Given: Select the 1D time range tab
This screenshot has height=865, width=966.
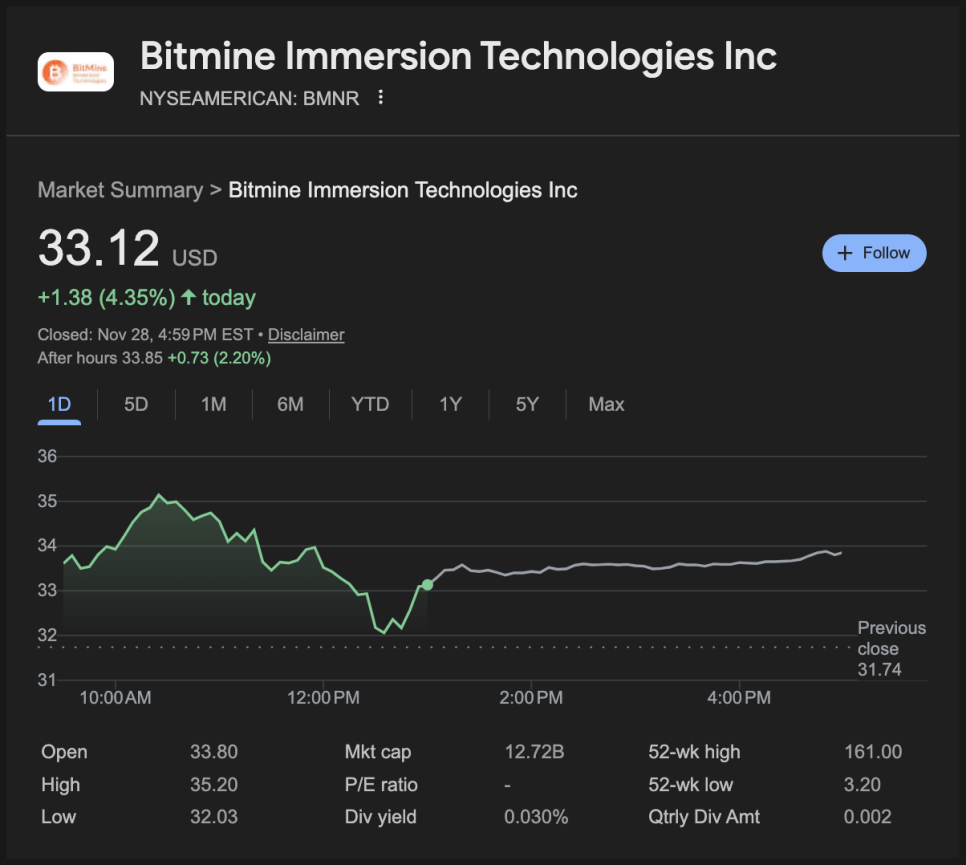Looking at the screenshot, I should point(60,405).
